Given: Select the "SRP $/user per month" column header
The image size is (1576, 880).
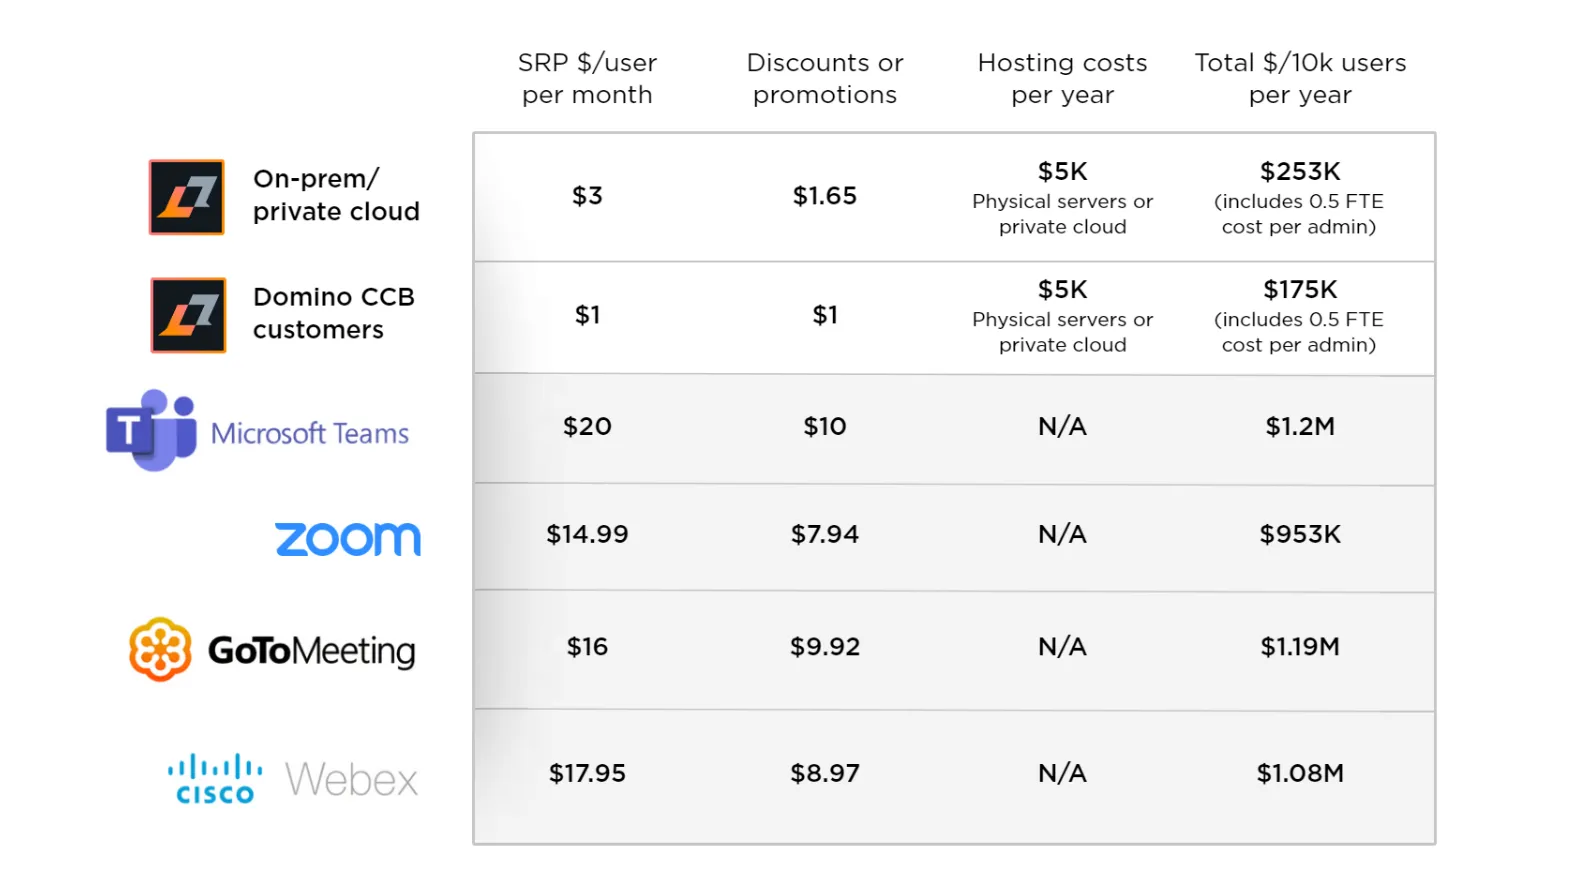Looking at the screenshot, I should [x=587, y=79].
